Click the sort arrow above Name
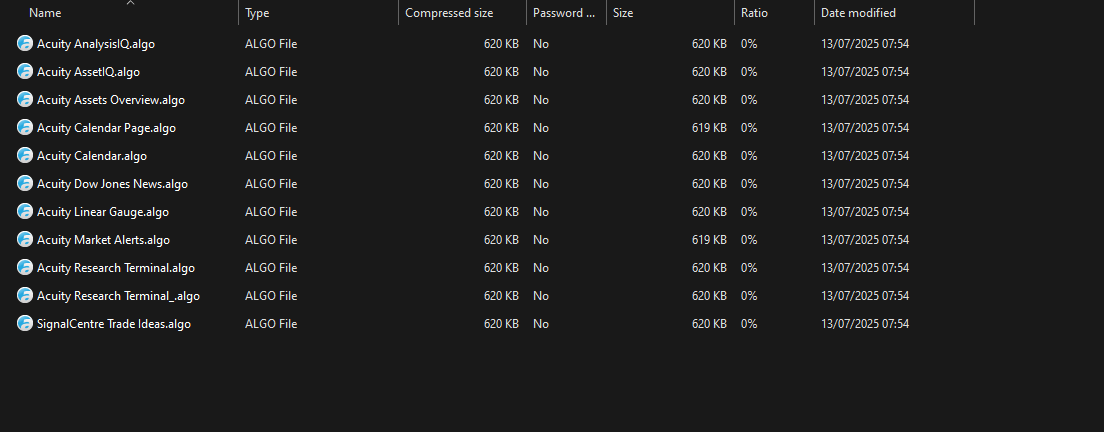1104x432 pixels. point(130,3)
